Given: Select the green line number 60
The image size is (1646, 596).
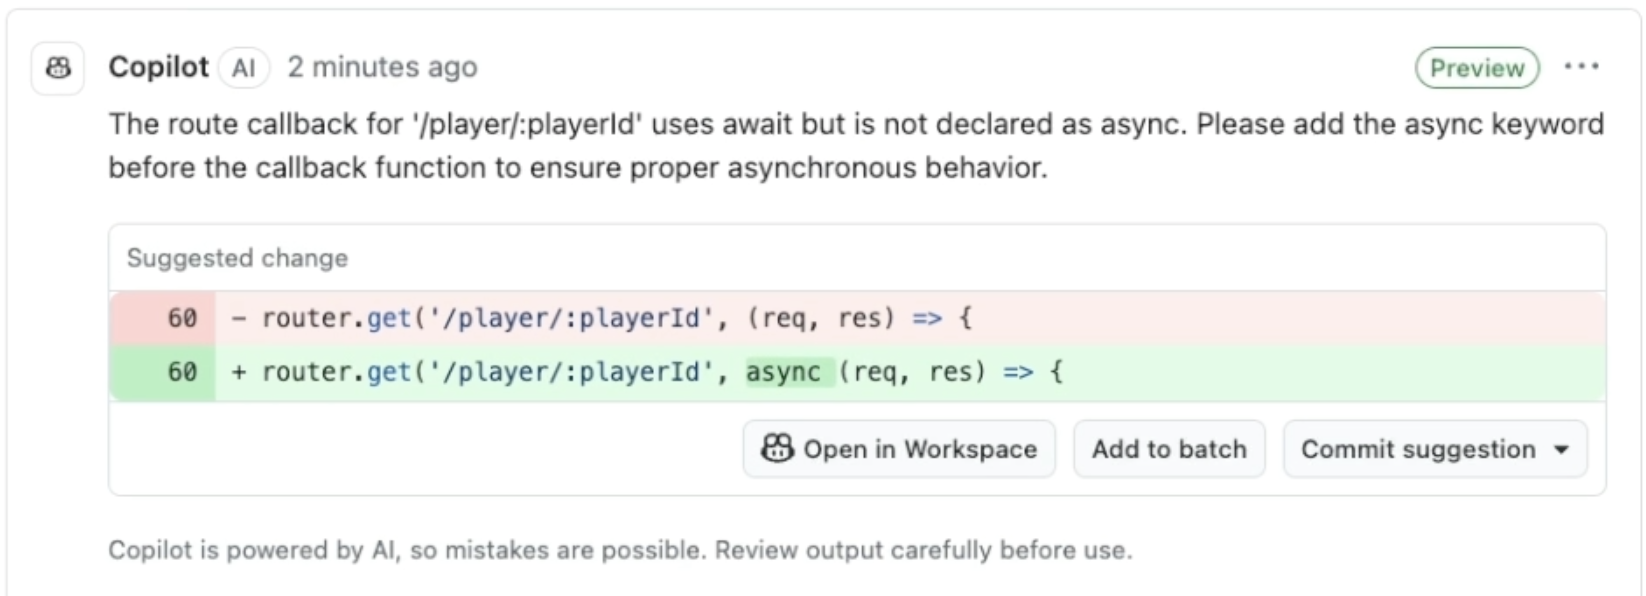Looking at the screenshot, I should 181,372.
